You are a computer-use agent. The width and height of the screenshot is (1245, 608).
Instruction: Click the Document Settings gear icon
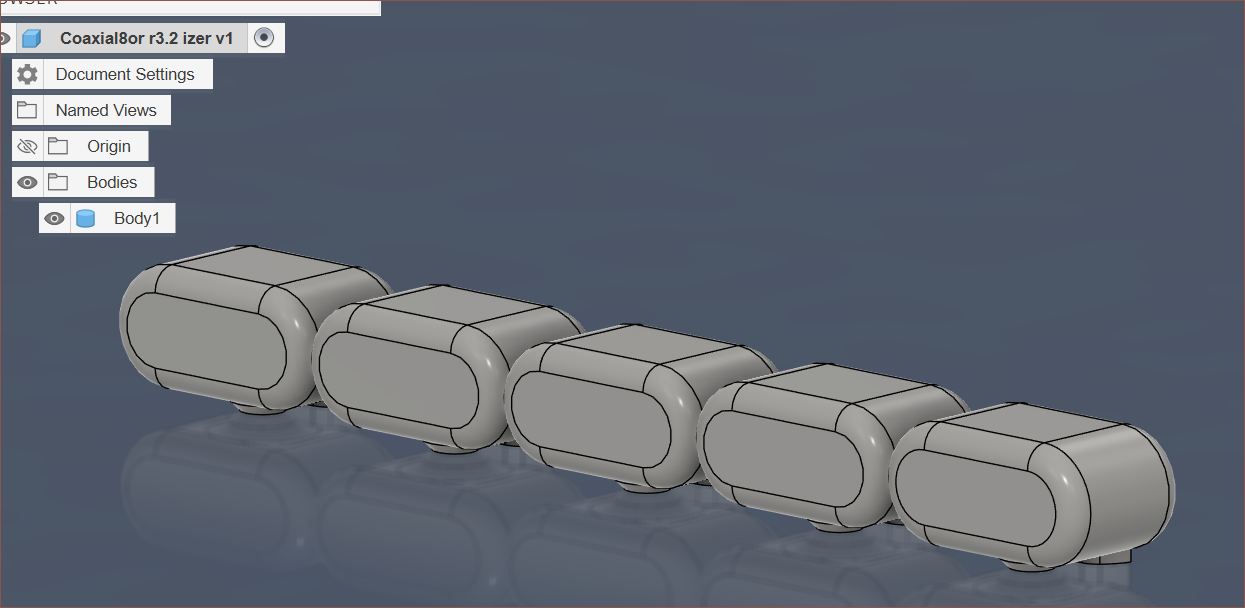coord(28,74)
